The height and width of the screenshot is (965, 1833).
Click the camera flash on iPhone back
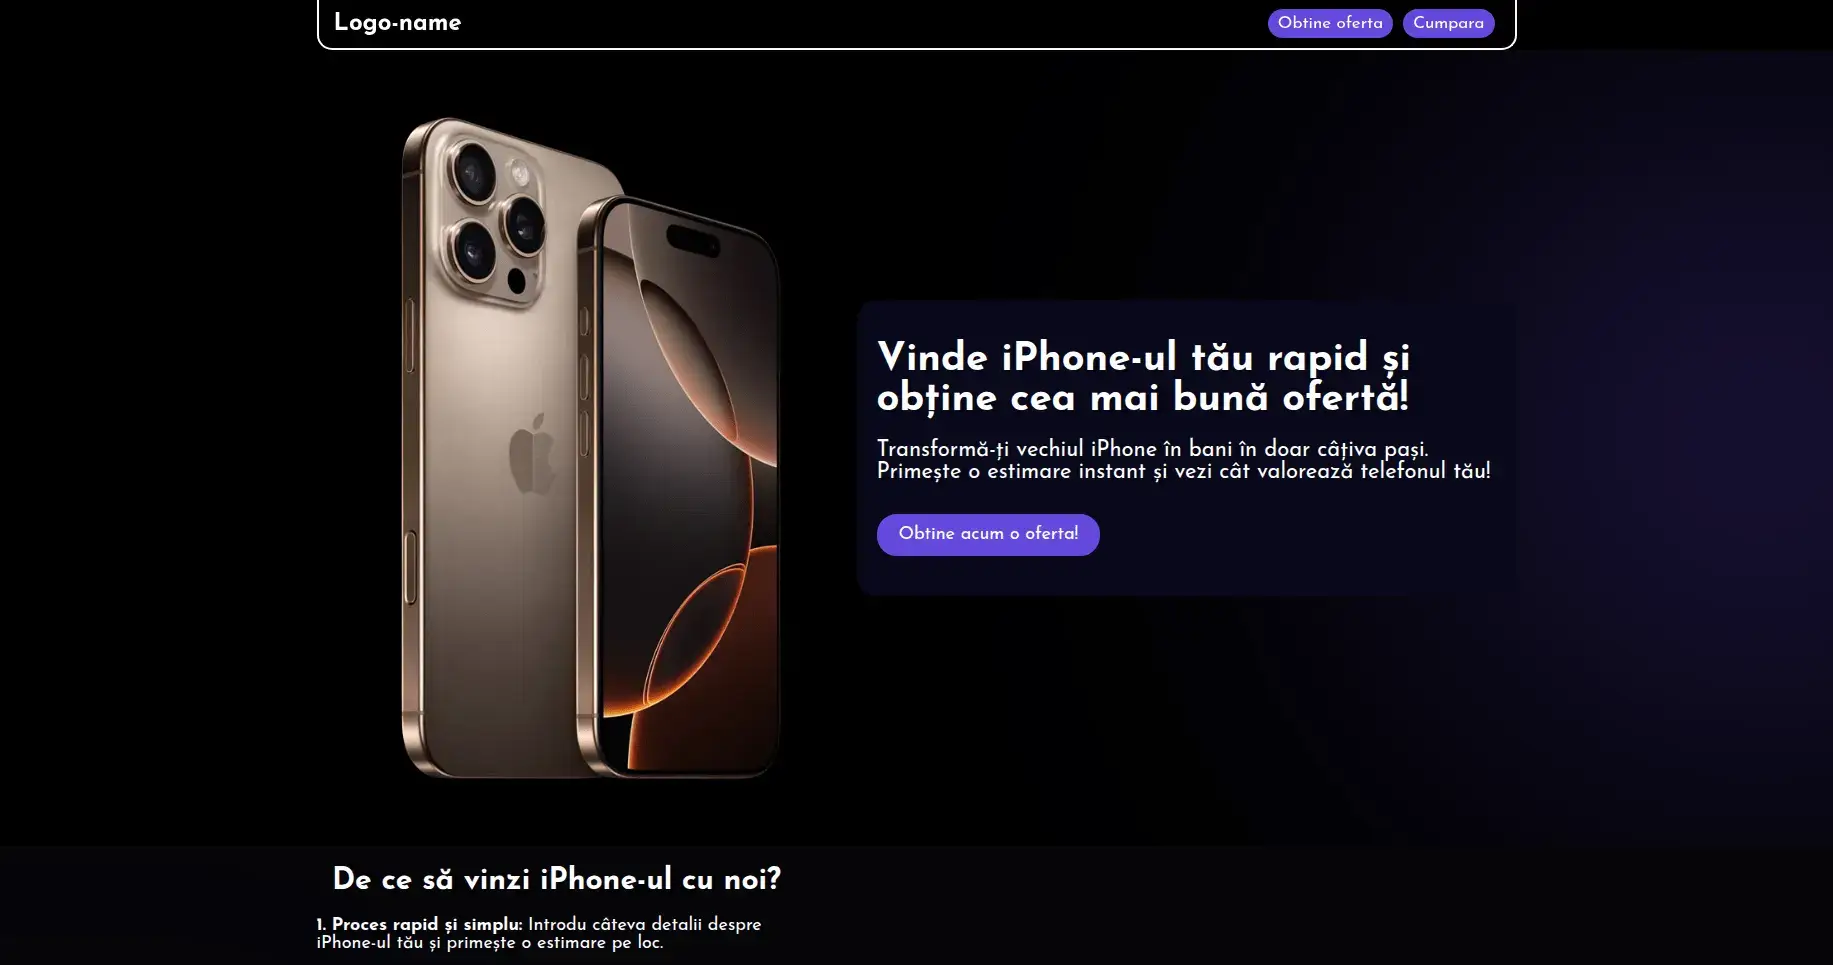pyautogui.click(x=519, y=173)
